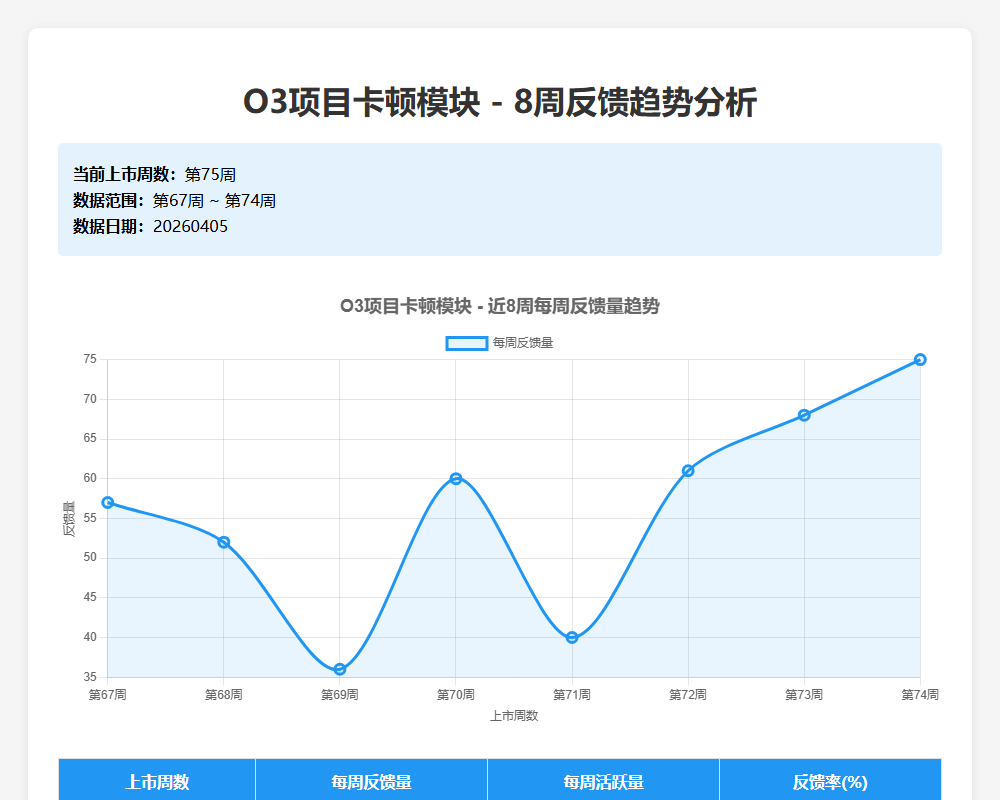Click the 第73周 data point on chart

[x=804, y=415]
